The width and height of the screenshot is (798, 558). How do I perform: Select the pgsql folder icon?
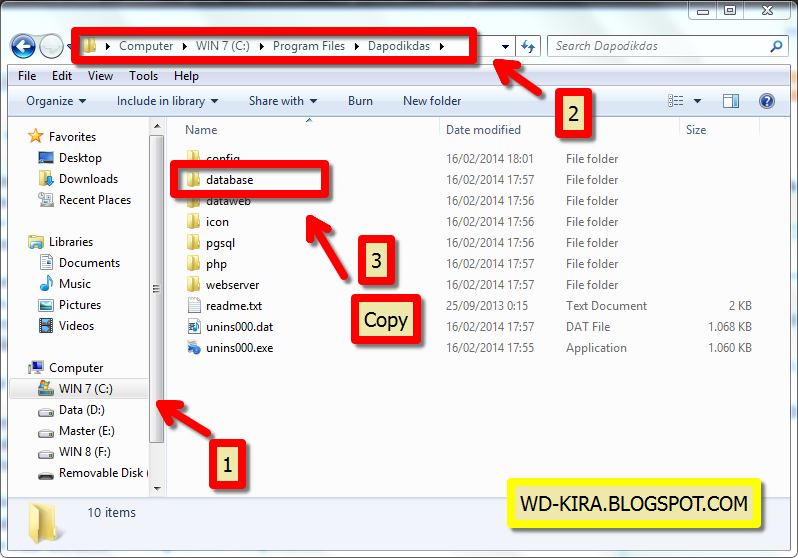pos(193,242)
